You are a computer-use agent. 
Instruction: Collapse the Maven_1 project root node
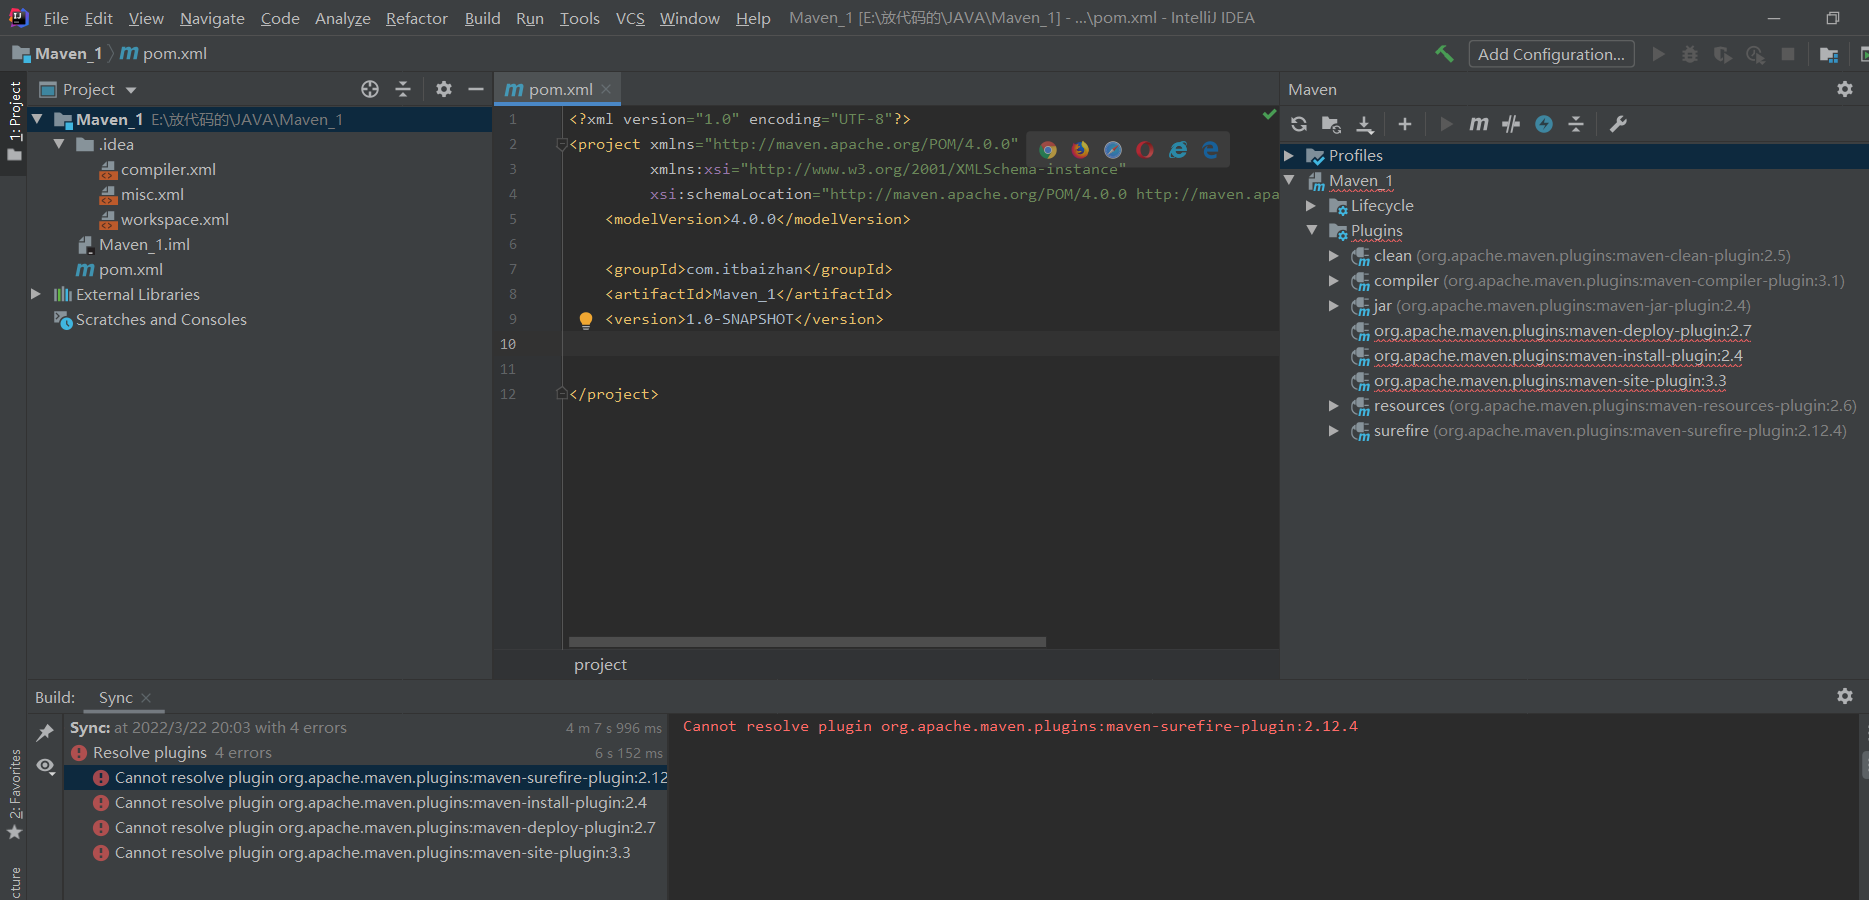(37, 119)
